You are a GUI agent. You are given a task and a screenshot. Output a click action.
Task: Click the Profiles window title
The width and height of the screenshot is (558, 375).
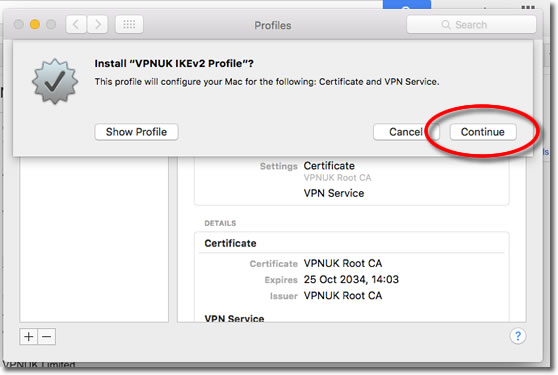coord(273,25)
